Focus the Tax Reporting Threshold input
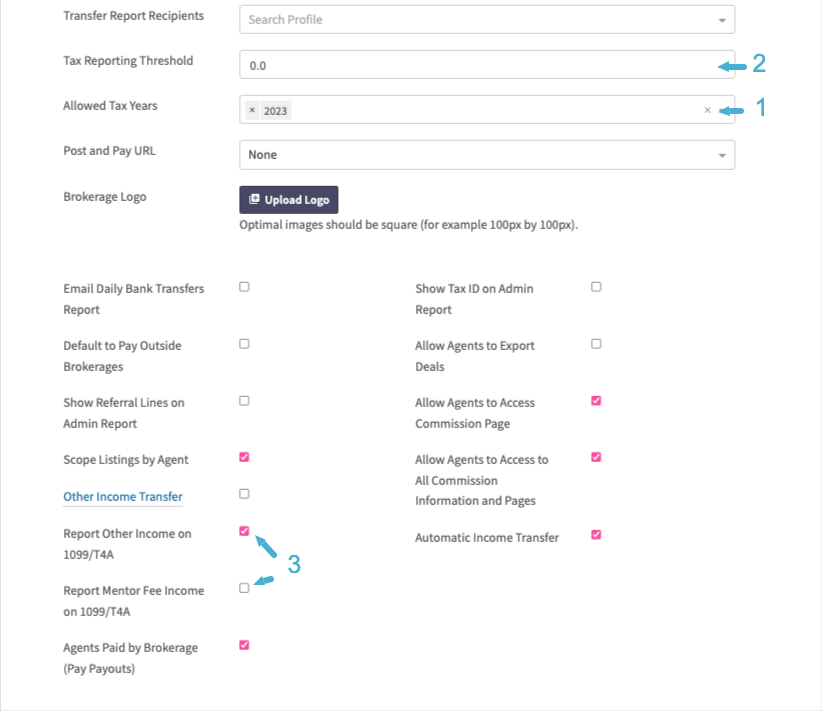 tap(487, 64)
